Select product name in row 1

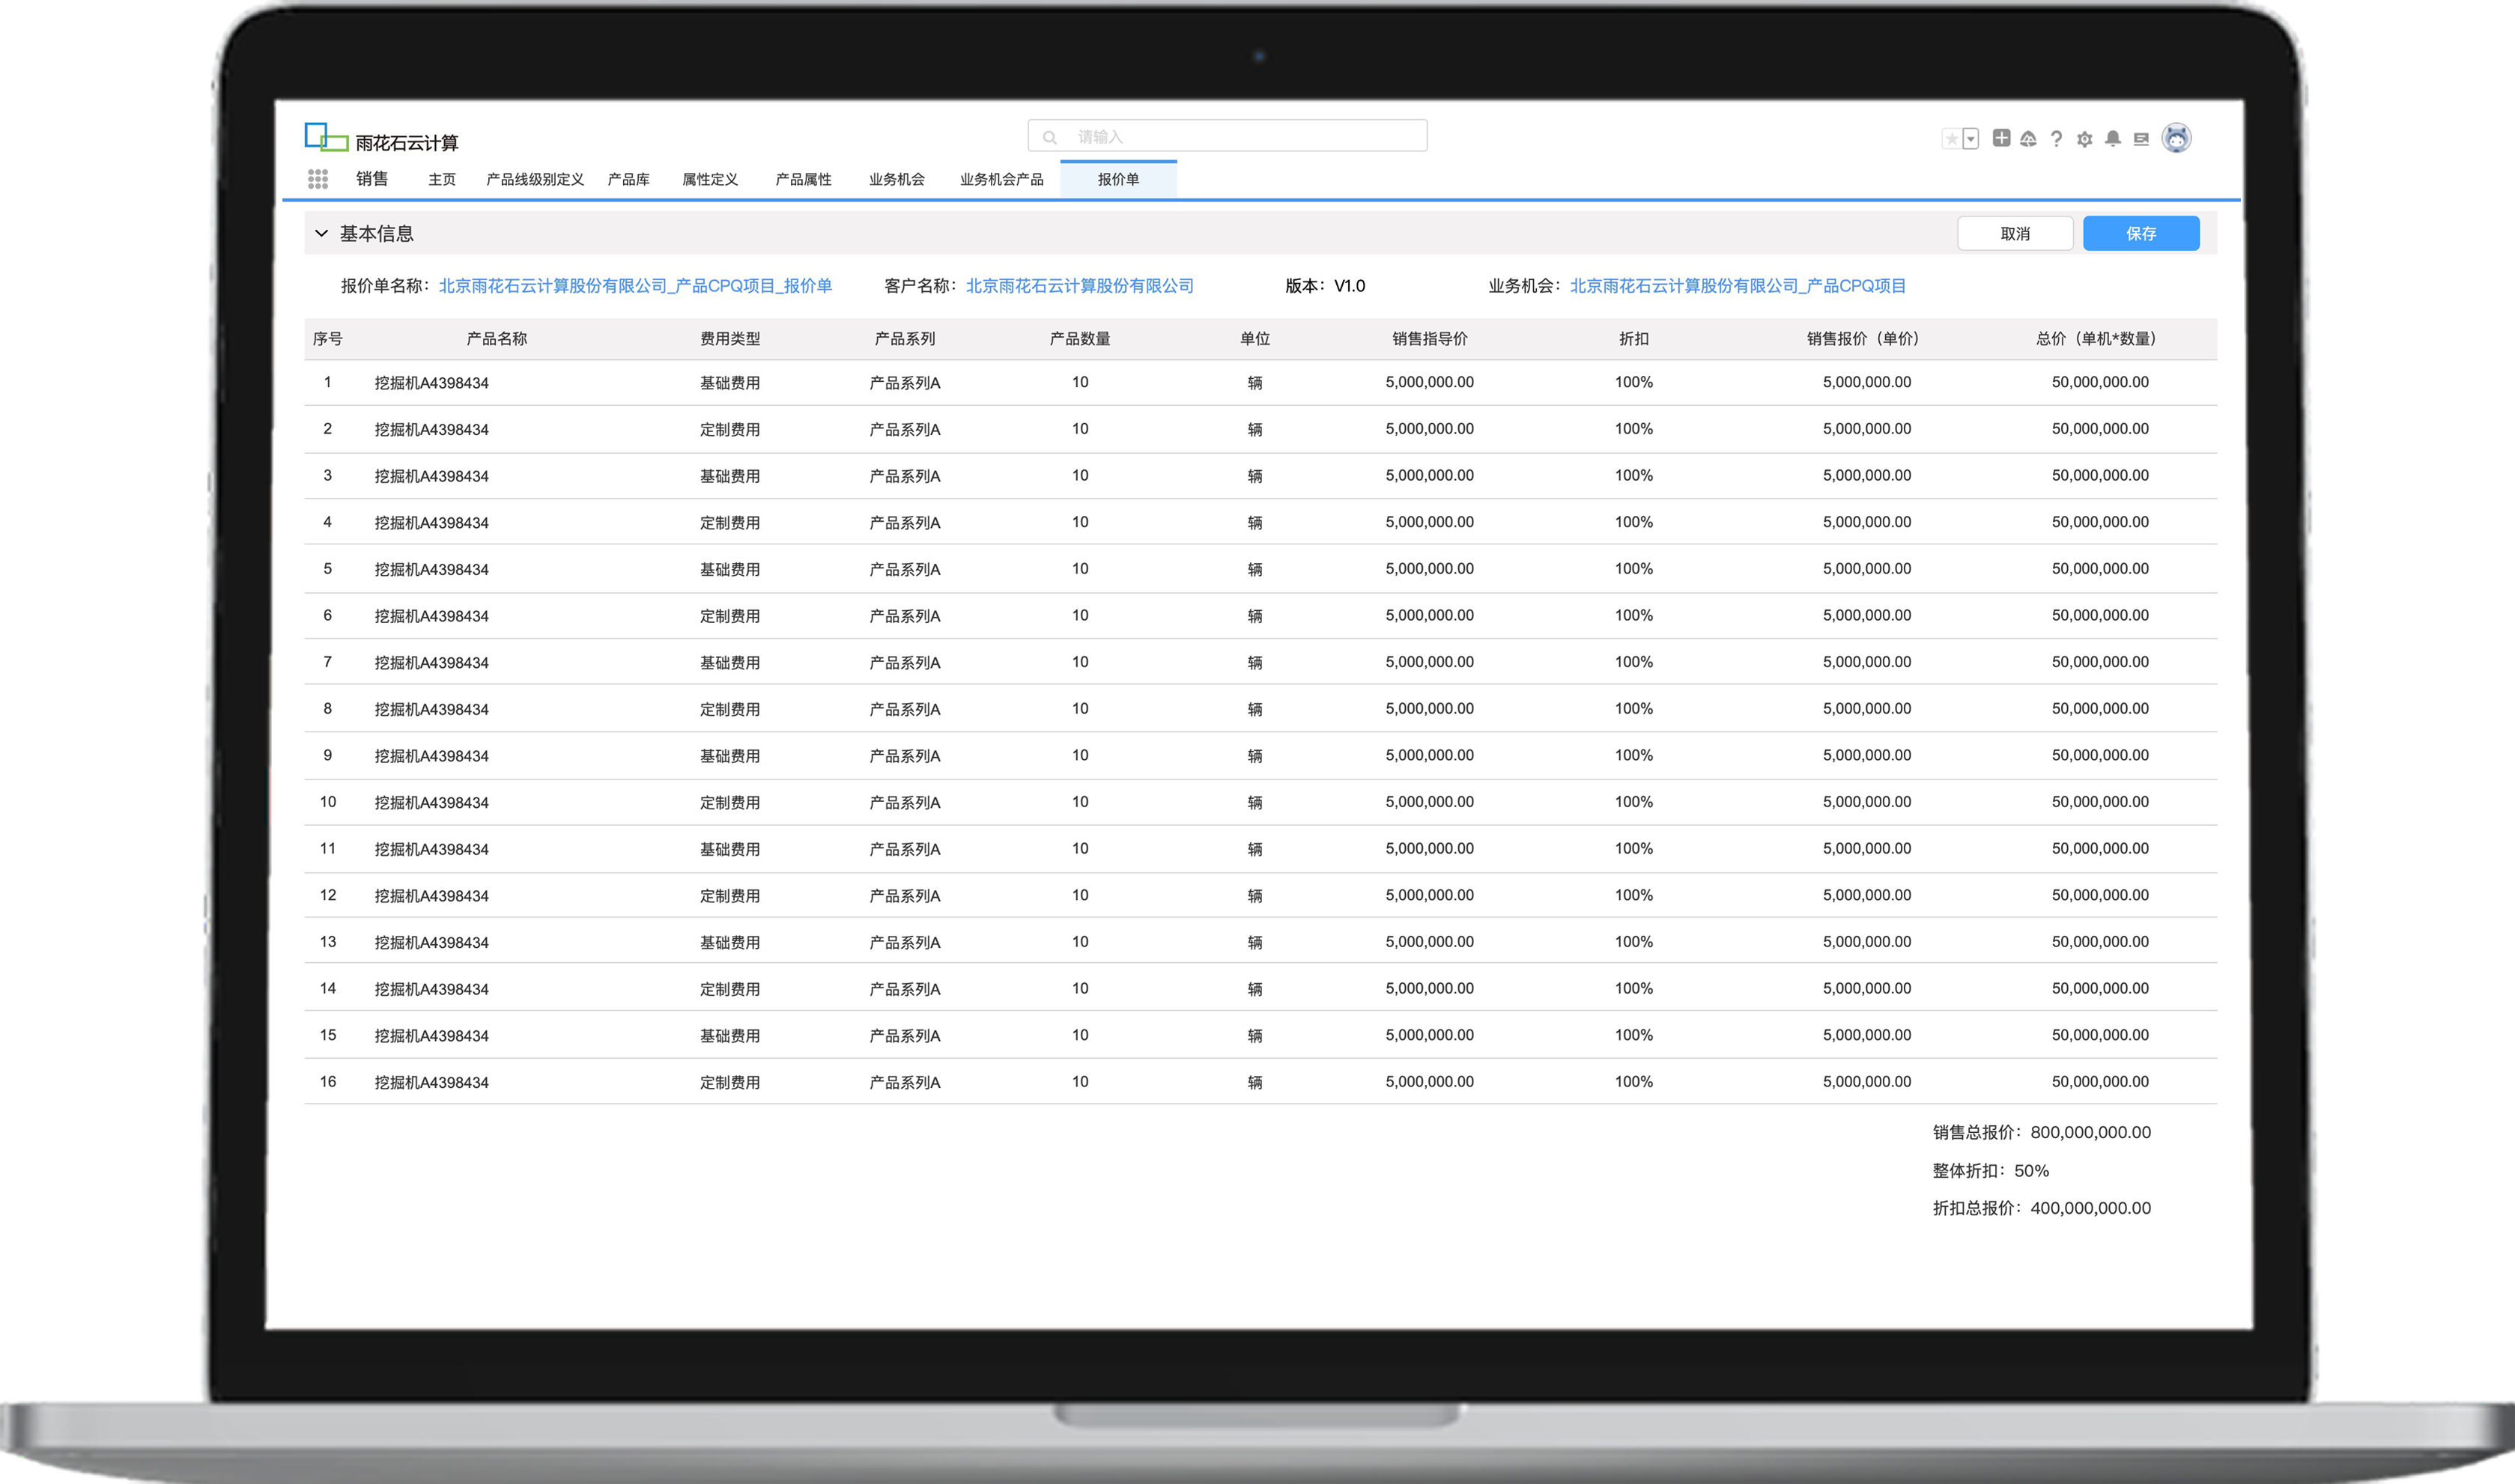(432, 383)
